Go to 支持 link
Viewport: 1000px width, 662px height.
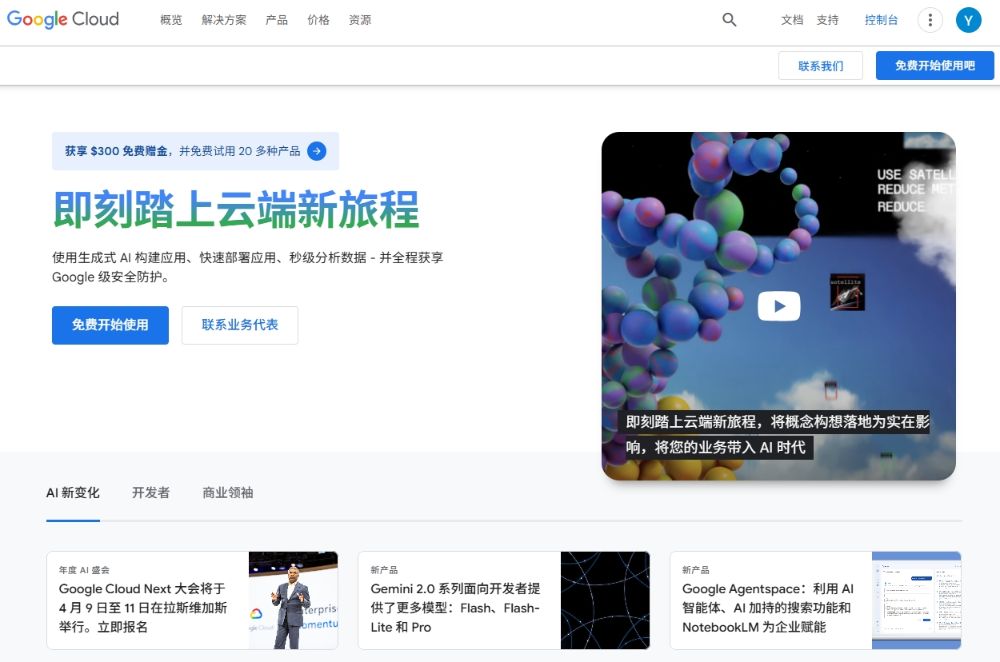pyautogui.click(x=827, y=20)
